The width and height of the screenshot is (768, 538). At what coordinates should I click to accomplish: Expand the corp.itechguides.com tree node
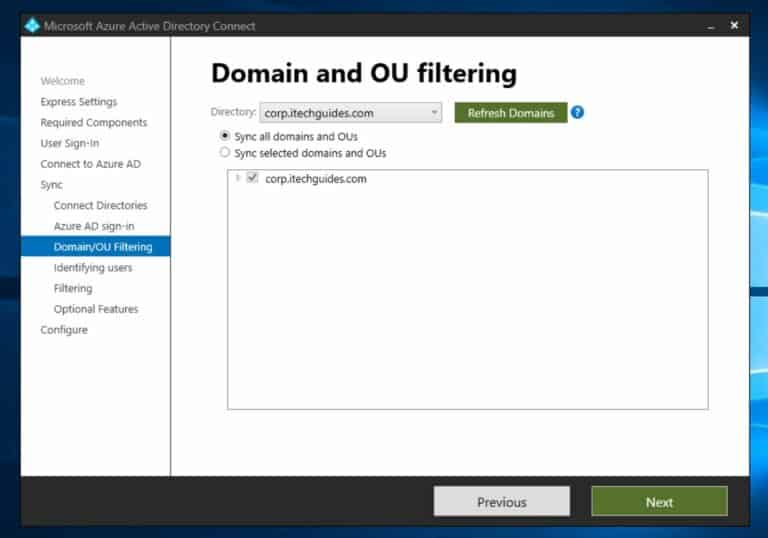[x=238, y=177]
